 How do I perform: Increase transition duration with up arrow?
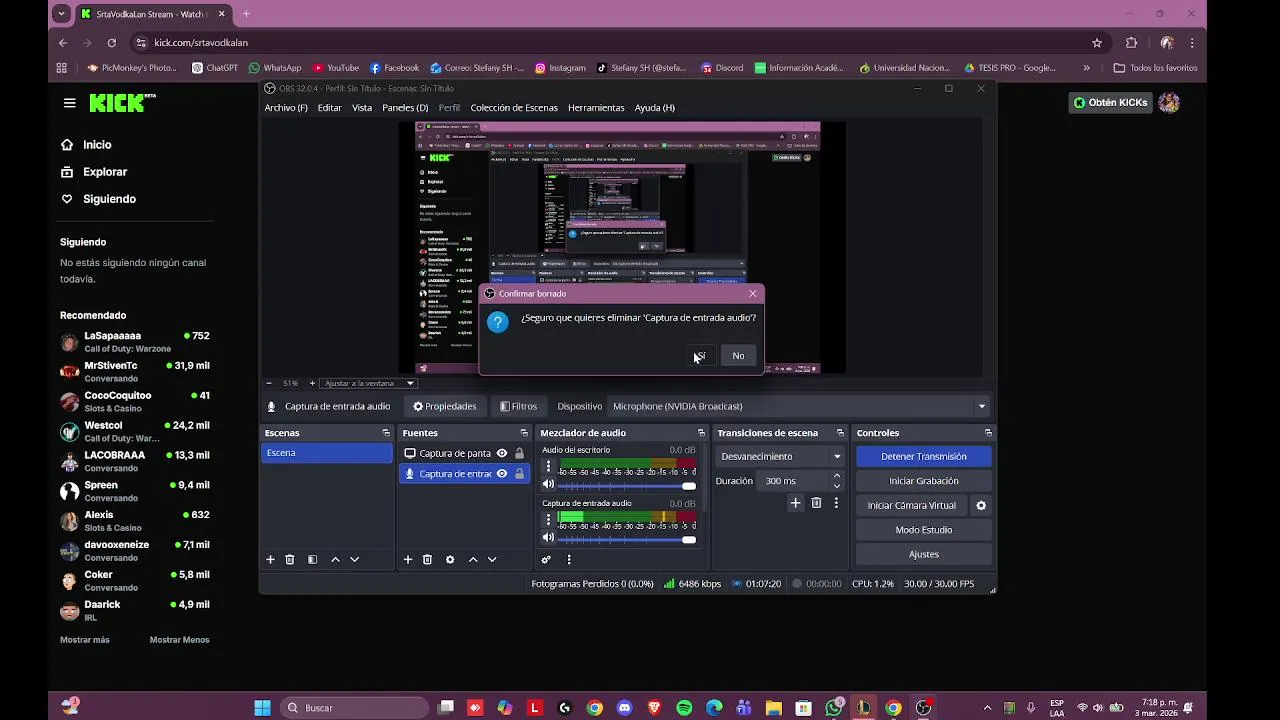[x=837, y=476]
